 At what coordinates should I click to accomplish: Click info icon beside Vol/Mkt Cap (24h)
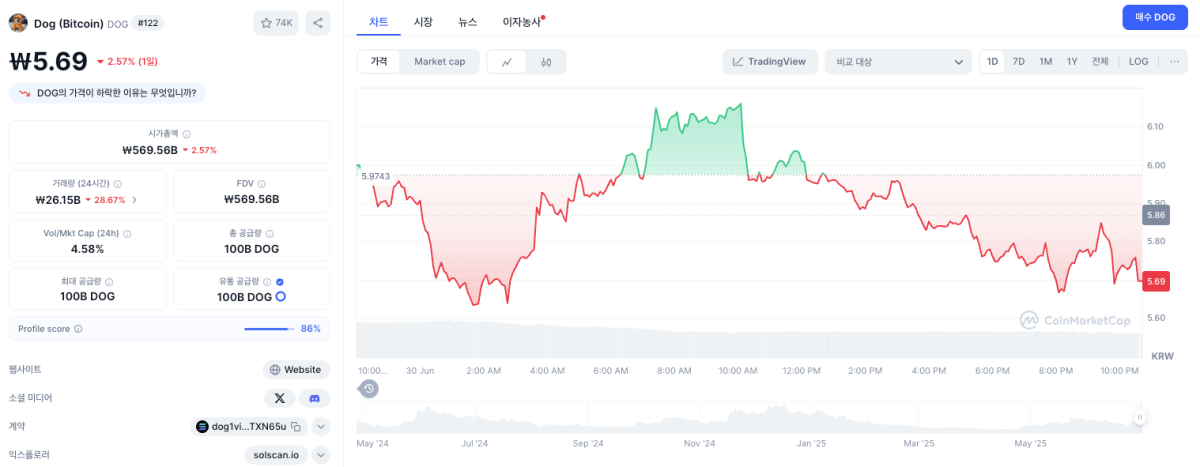127,233
